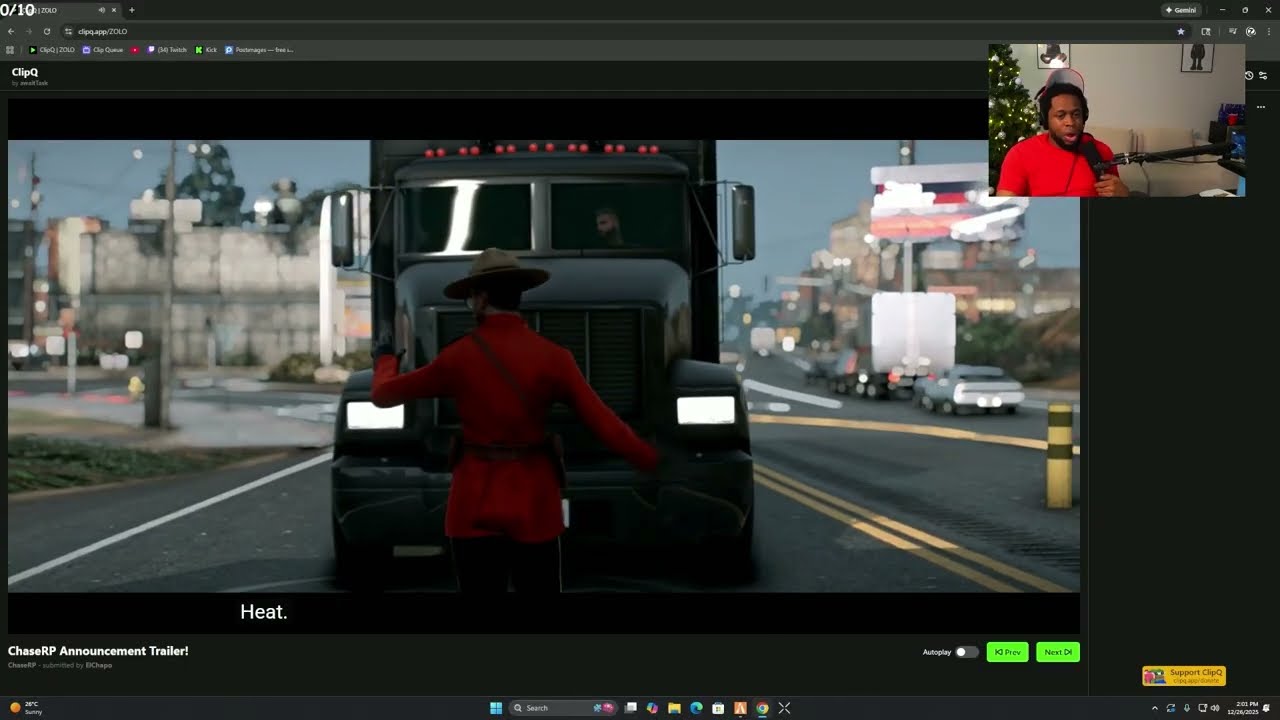Open the (34) Twitch bookmark
The width and height of the screenshot is (1280, 720).
167,50
